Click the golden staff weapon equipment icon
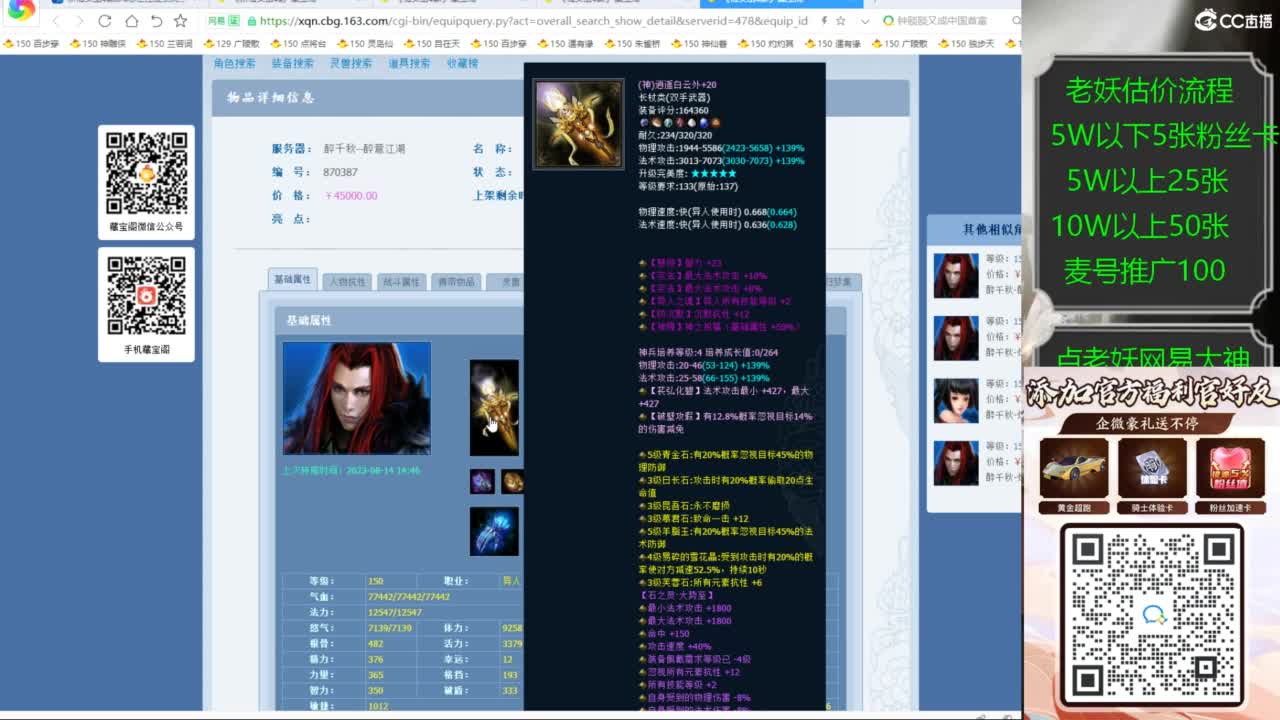 pyautogui.click(x=494, y=407)
